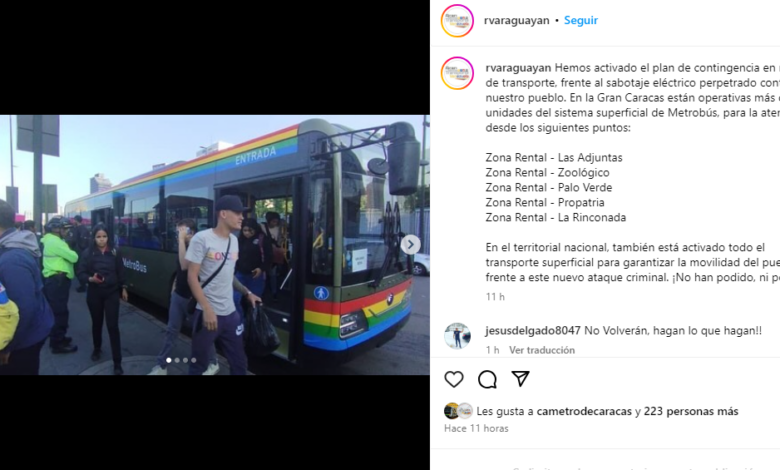Select the fourth carousel indicator dot
Image resolution: width=780 pixels, height=470 pixels.
pos(194,361)
